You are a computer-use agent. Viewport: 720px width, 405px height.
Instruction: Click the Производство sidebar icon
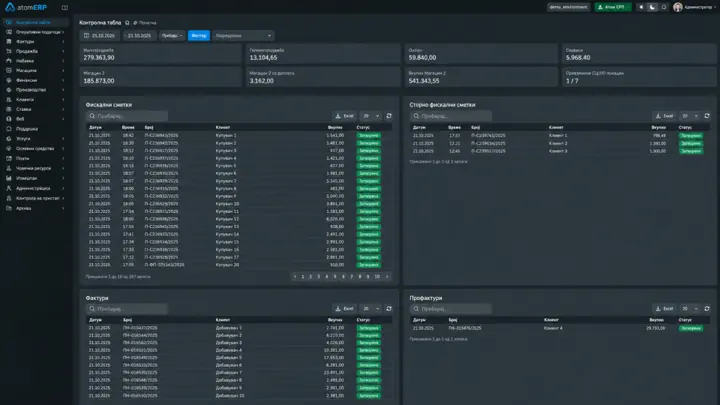tap(9, 90)
